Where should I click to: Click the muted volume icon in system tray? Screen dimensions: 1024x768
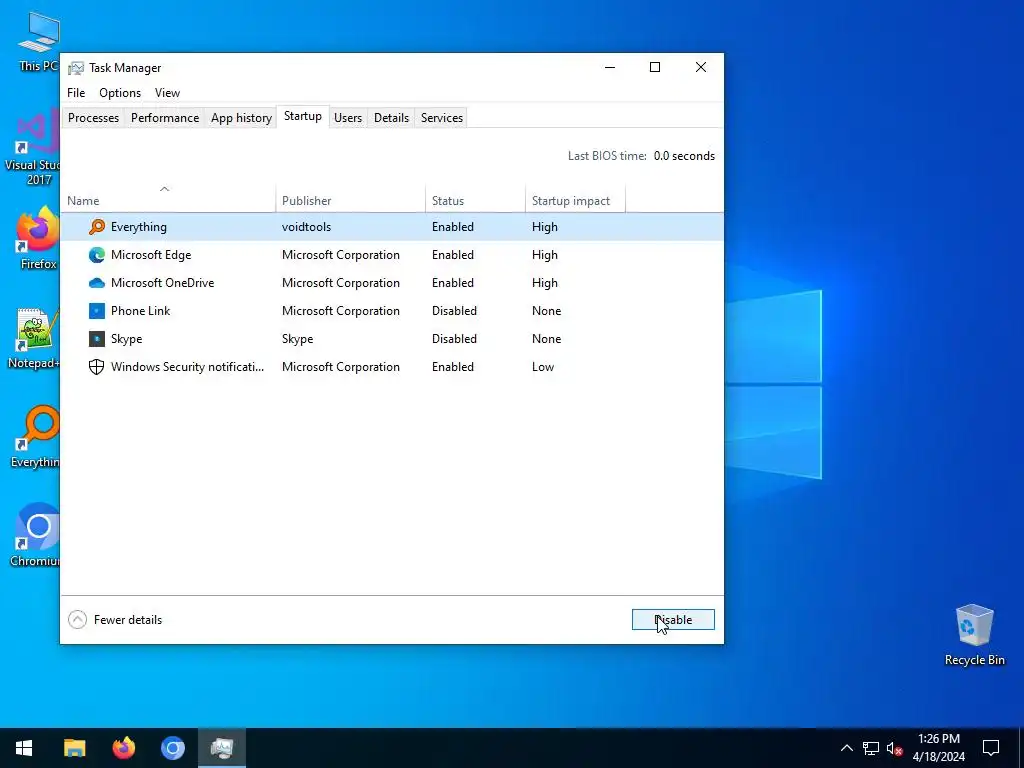tap(895, 748)
